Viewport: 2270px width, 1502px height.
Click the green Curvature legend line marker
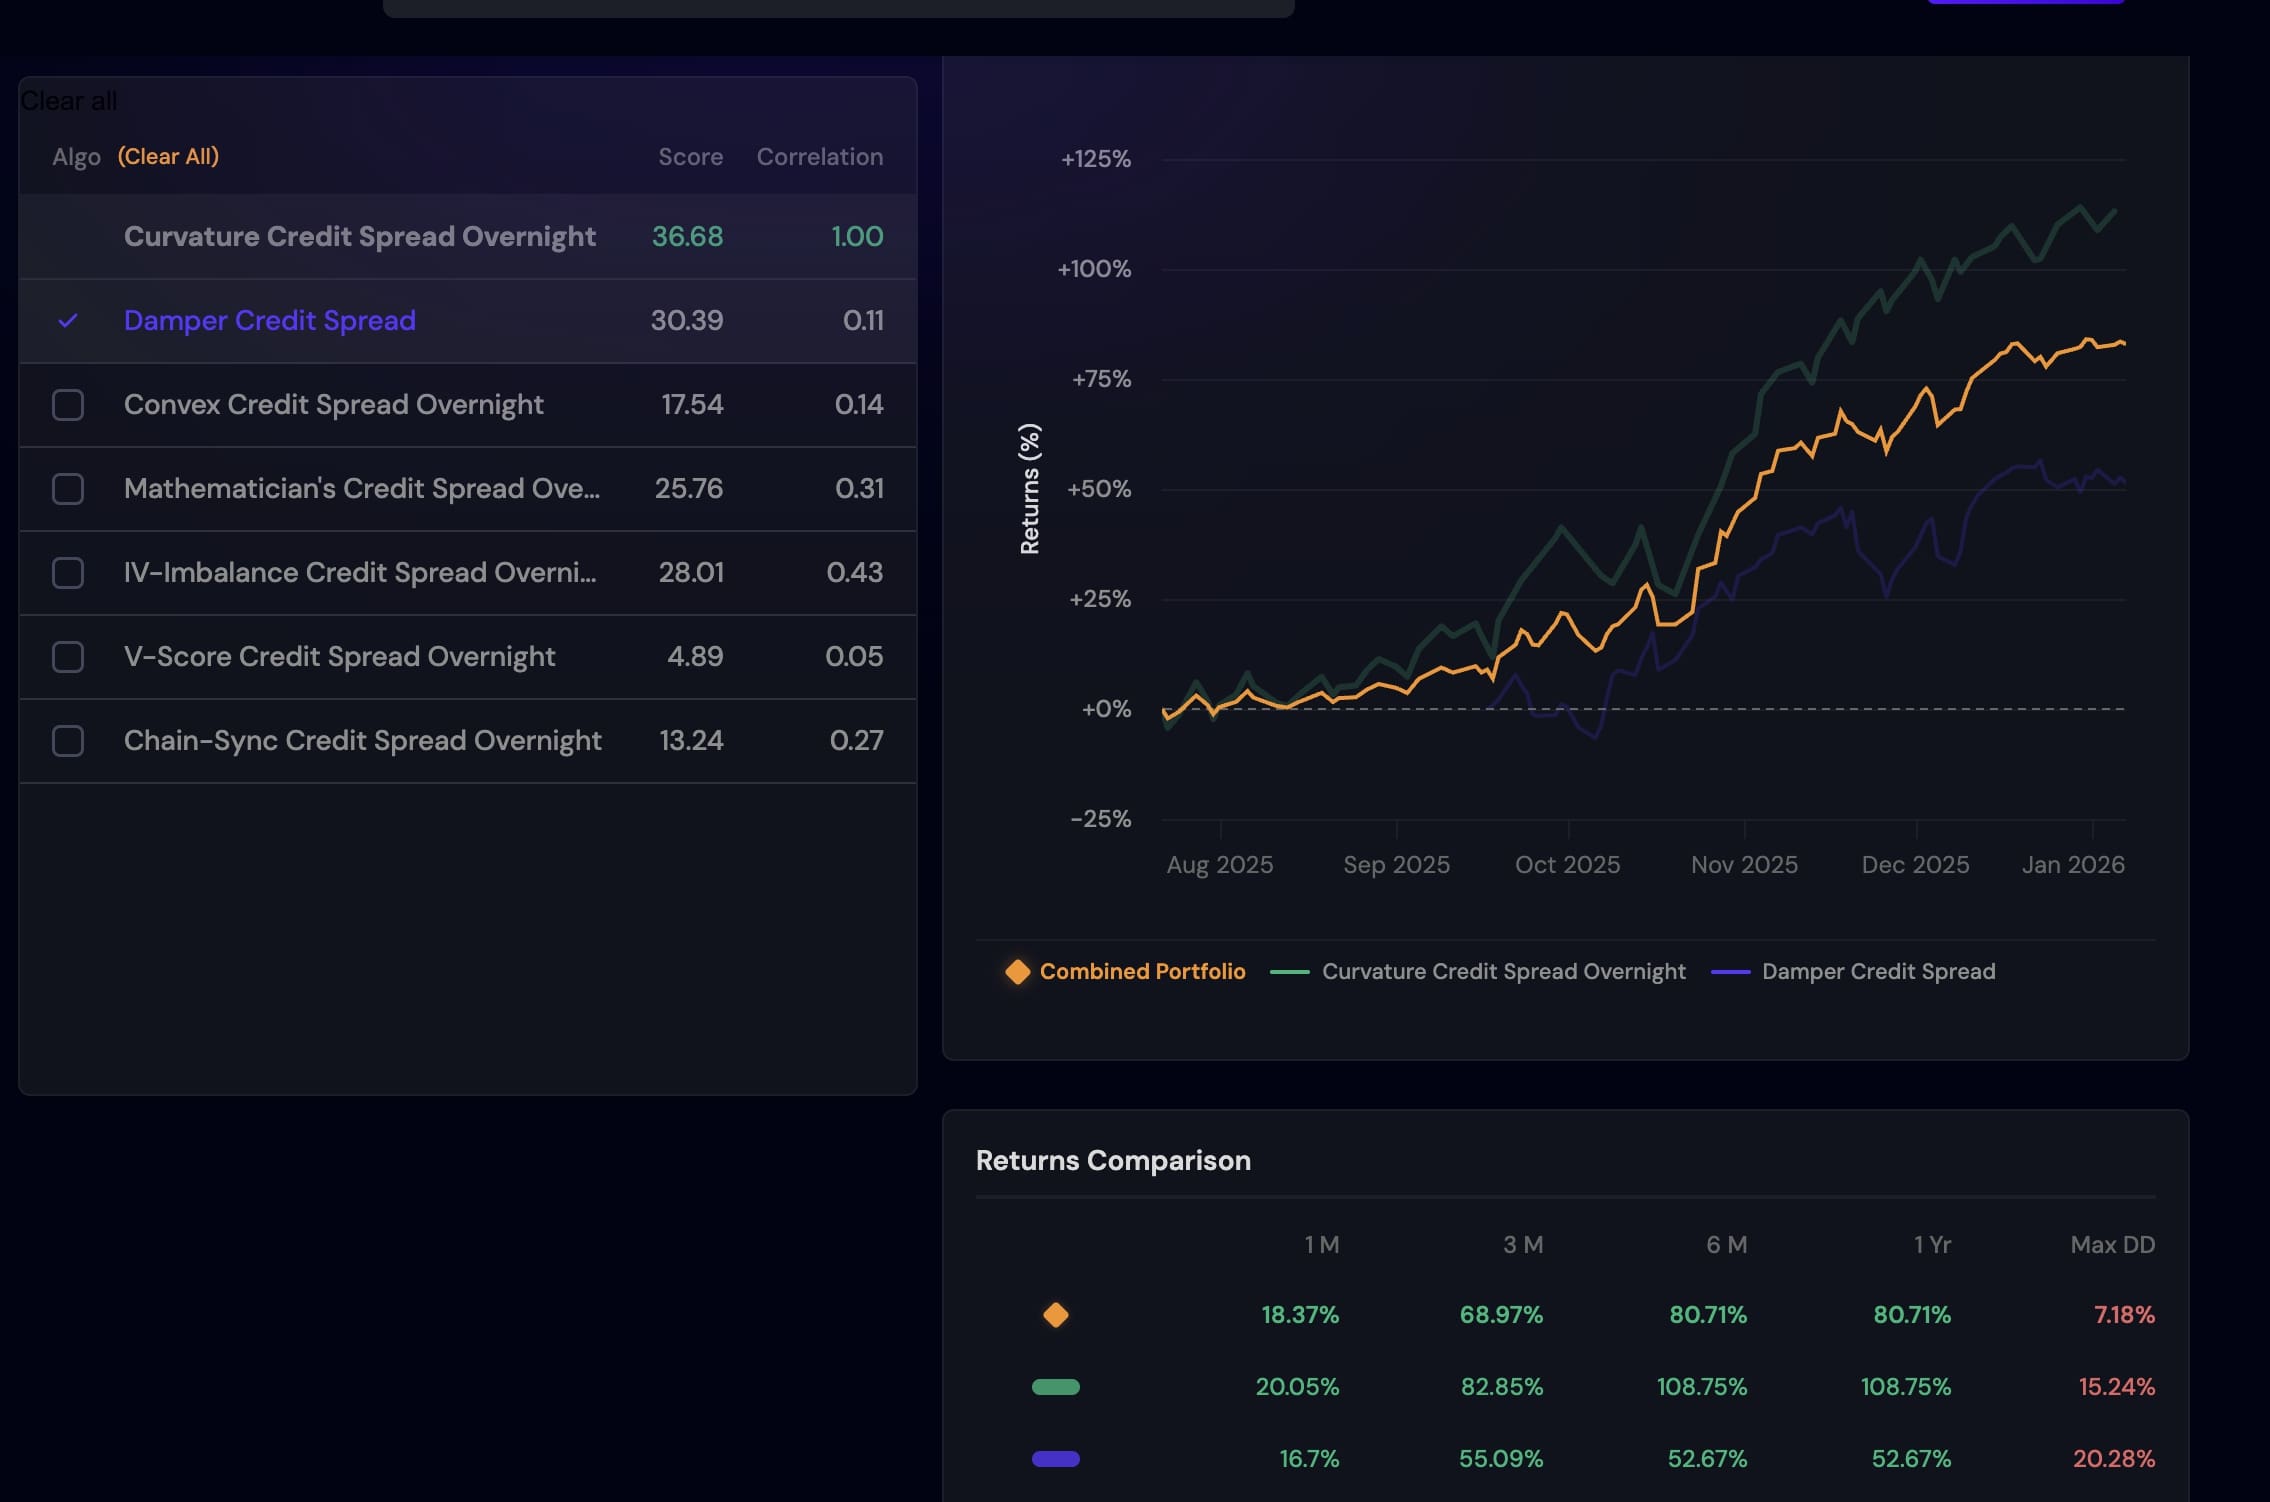(x=1289, y=972)
